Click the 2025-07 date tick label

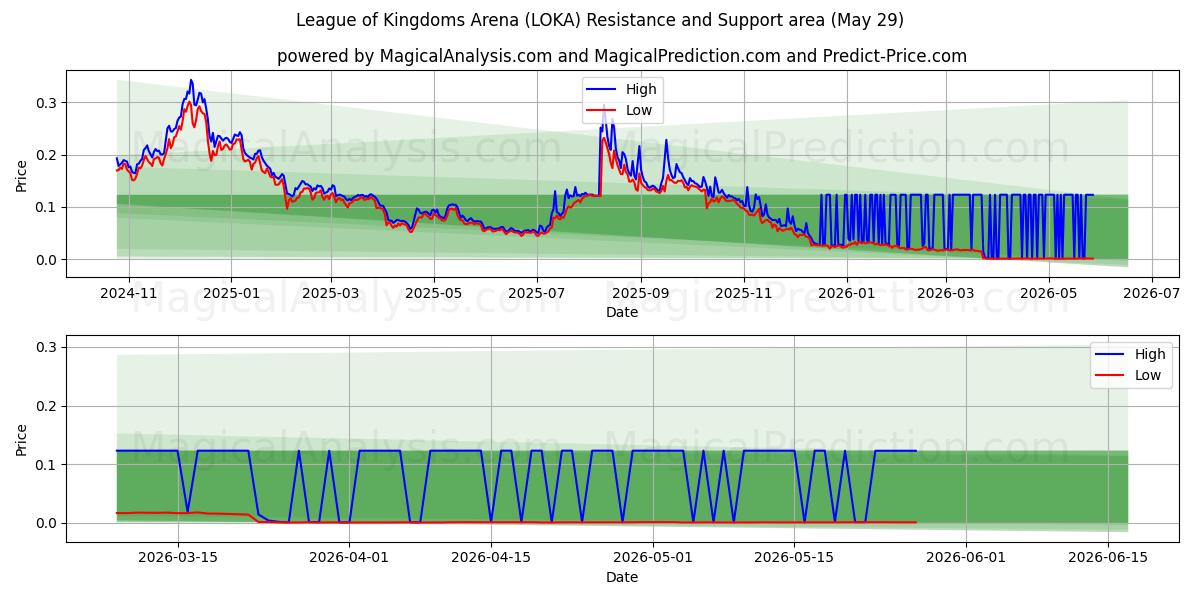click(536, 294)
